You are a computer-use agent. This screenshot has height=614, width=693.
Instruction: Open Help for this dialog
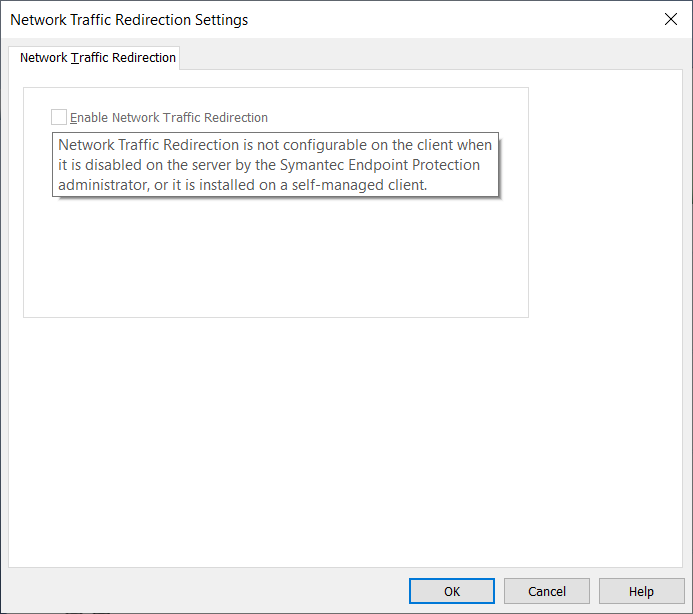[x=641, y=591]
